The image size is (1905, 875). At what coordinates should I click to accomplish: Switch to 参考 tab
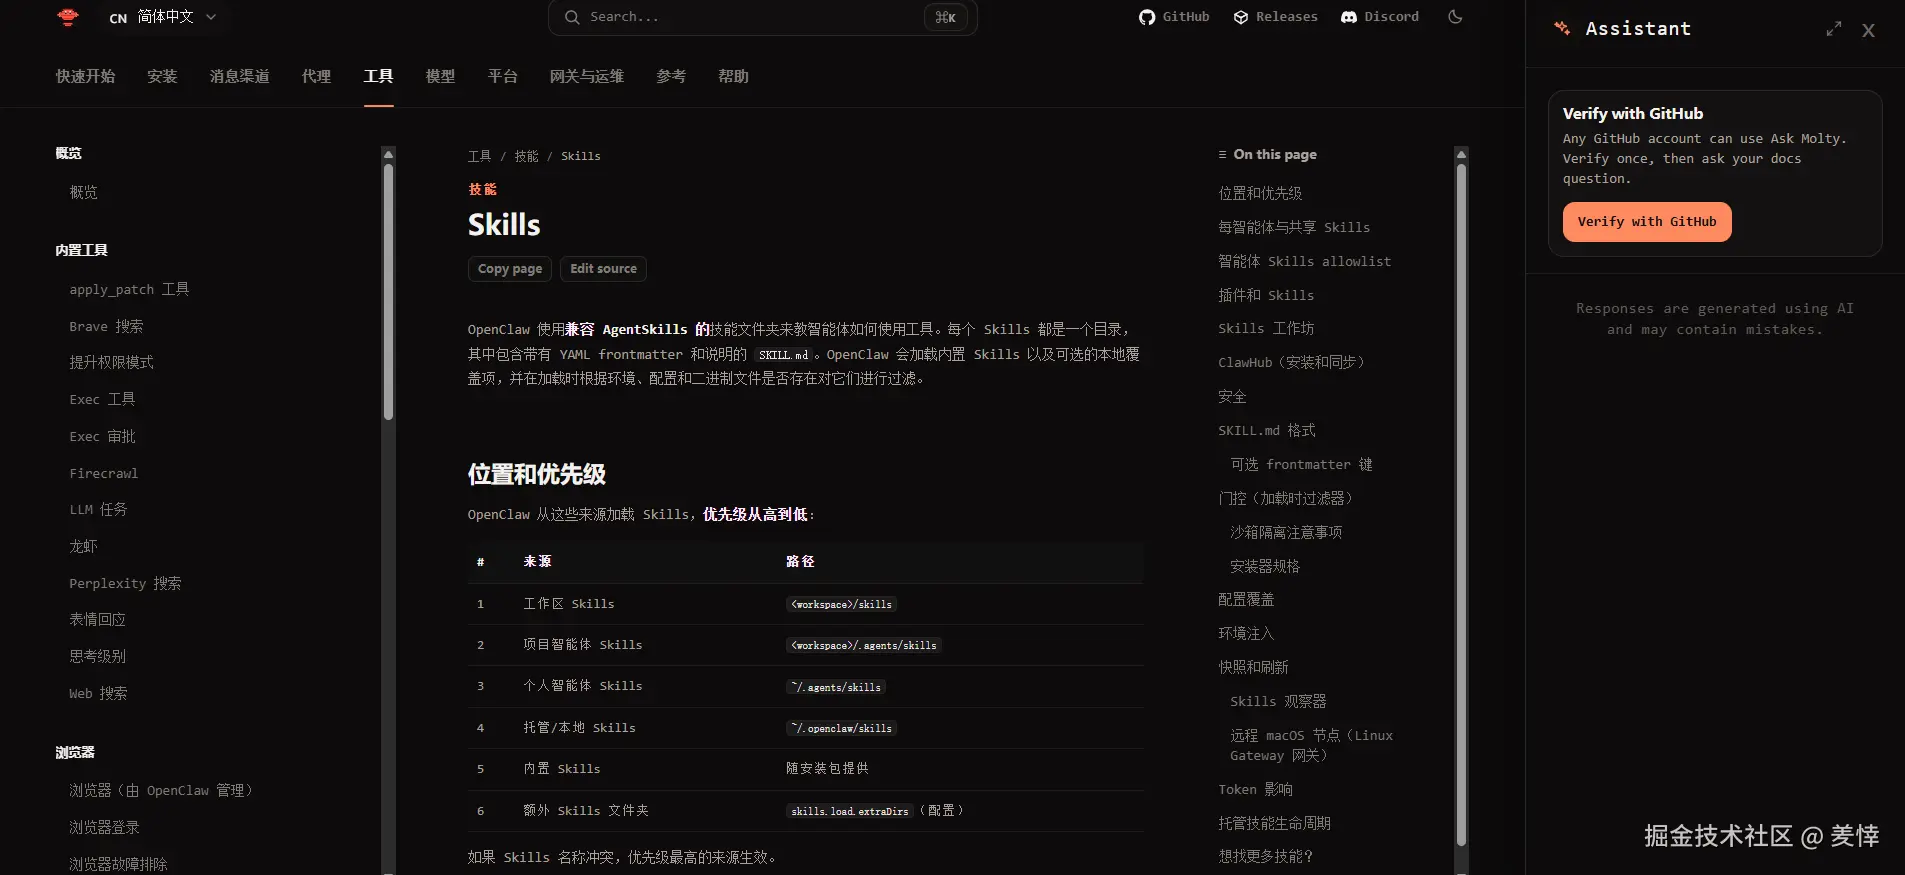point(671,76)
